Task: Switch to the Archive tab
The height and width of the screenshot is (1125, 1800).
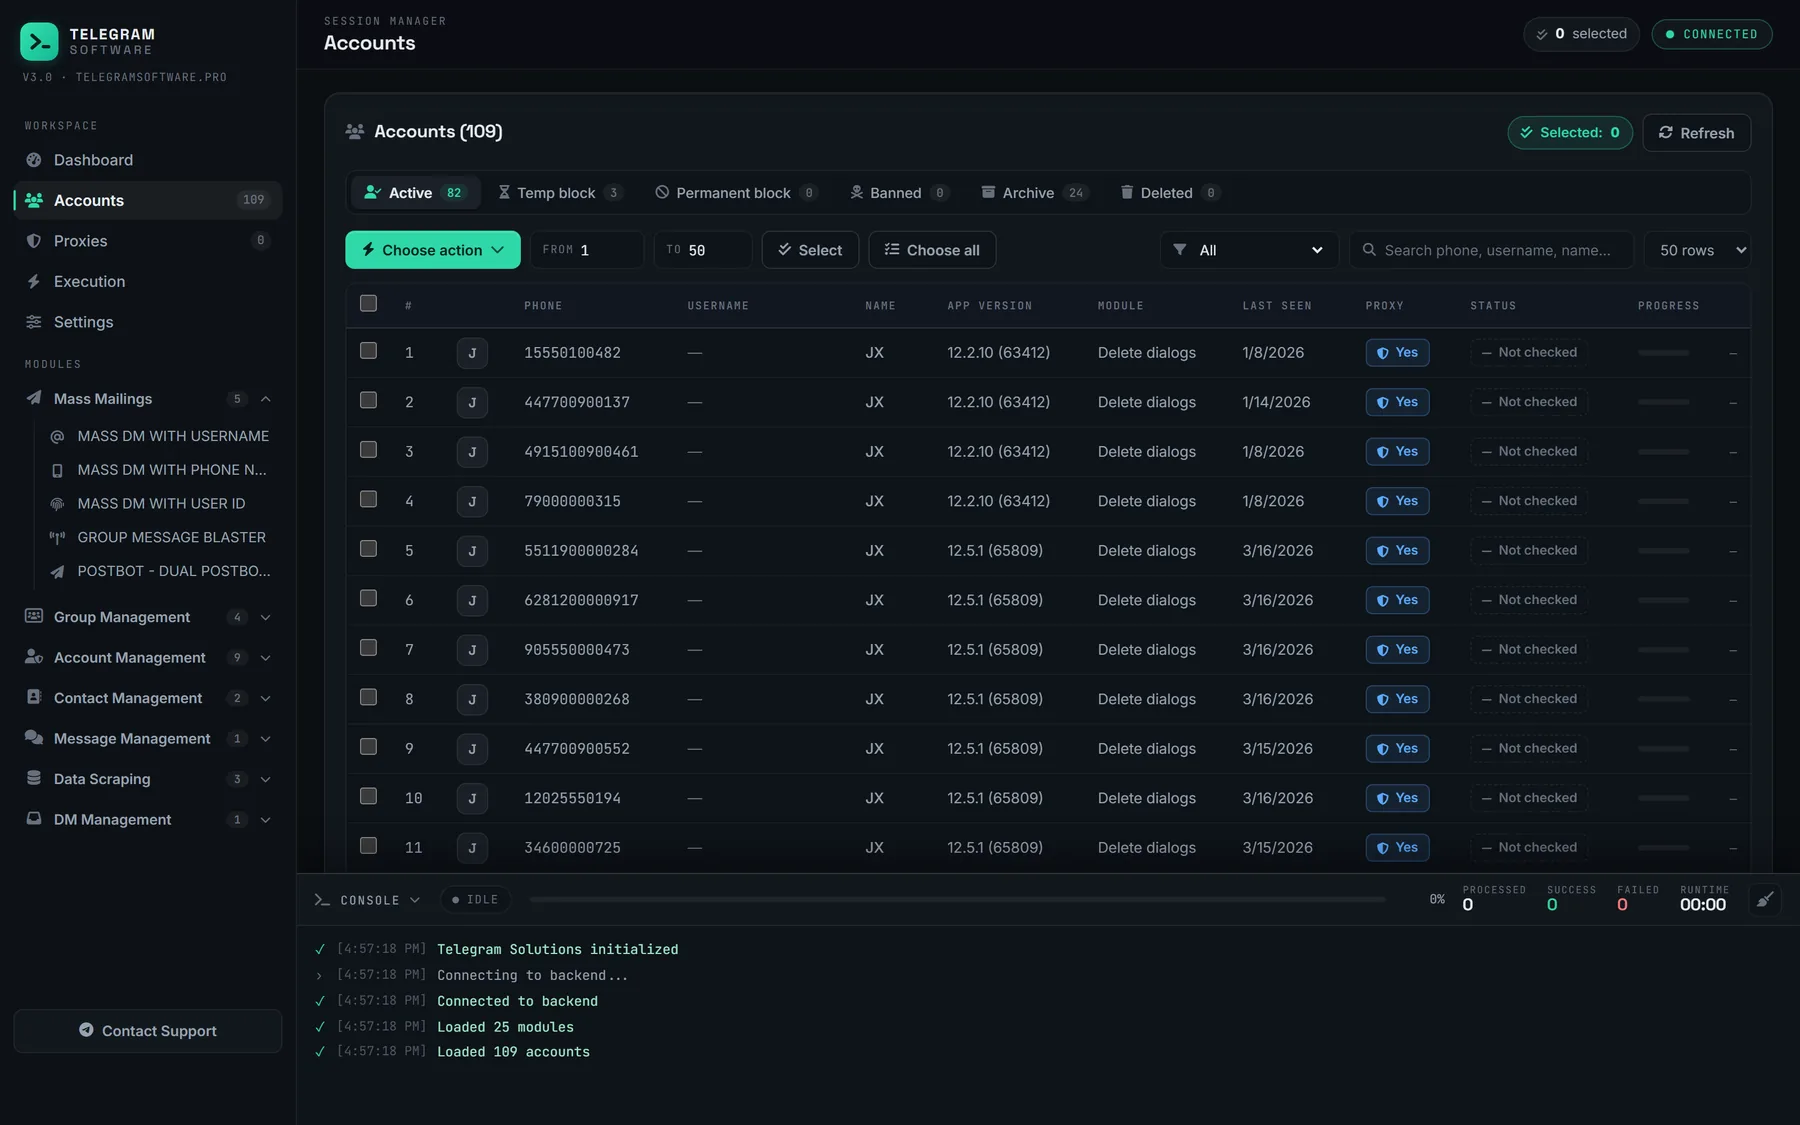Action: pos(1034,193)
